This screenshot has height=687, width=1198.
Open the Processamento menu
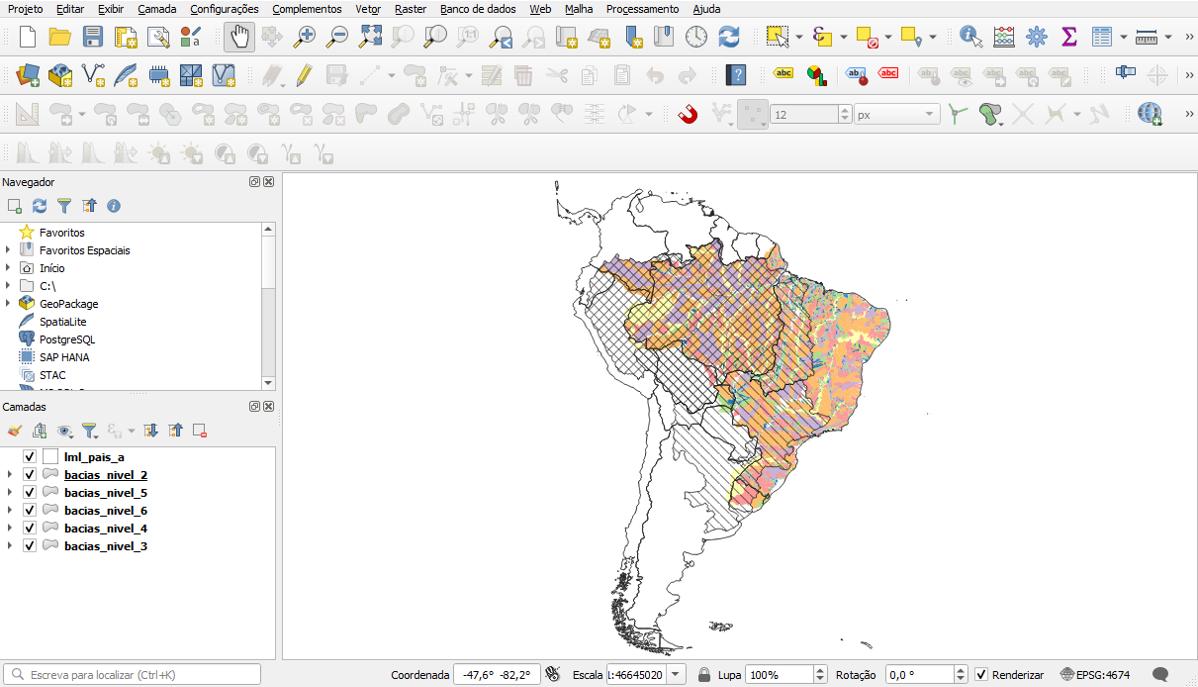click(642, 9)
